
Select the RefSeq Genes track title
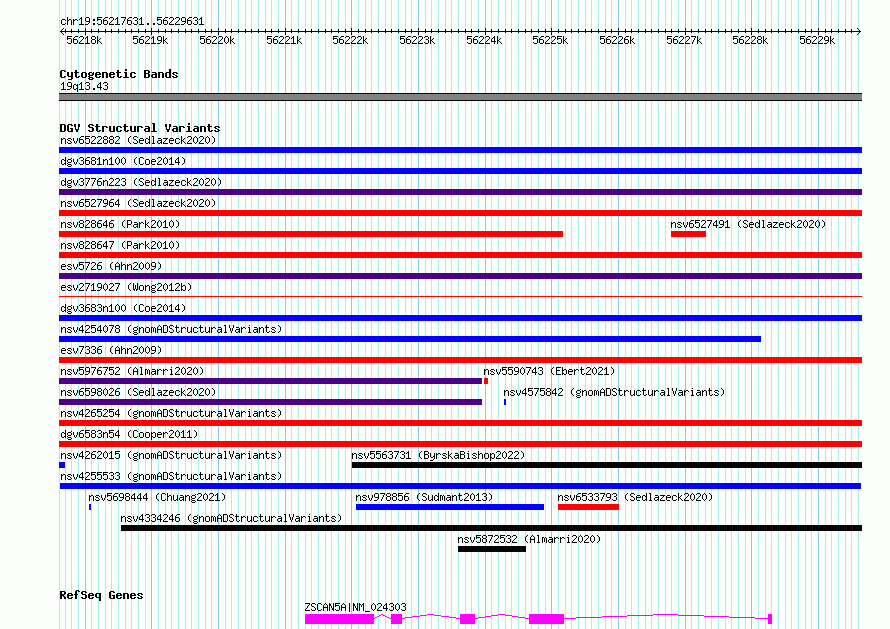click(x=101, y=595)
